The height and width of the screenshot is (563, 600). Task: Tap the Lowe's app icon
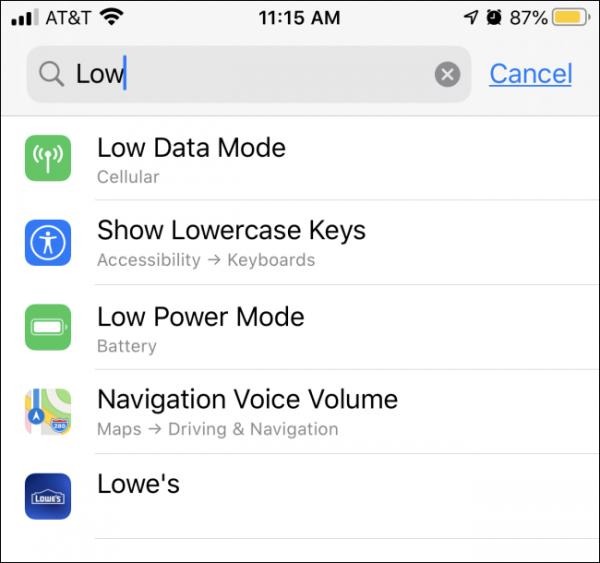pyautogui.click(x=48, y=496)
